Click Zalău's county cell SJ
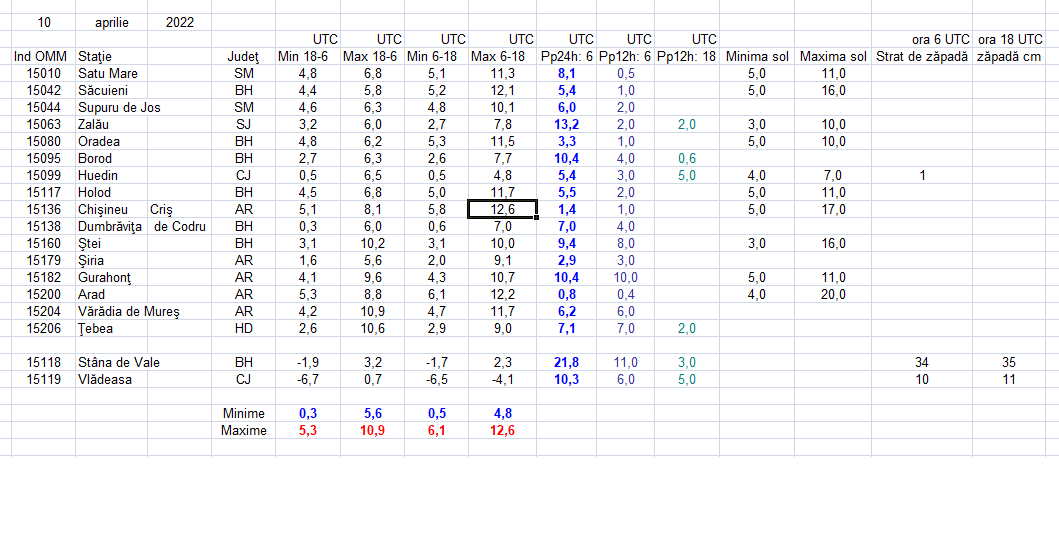The height and width of the screenshot is (540, 1059). click(x=244, y=125)
